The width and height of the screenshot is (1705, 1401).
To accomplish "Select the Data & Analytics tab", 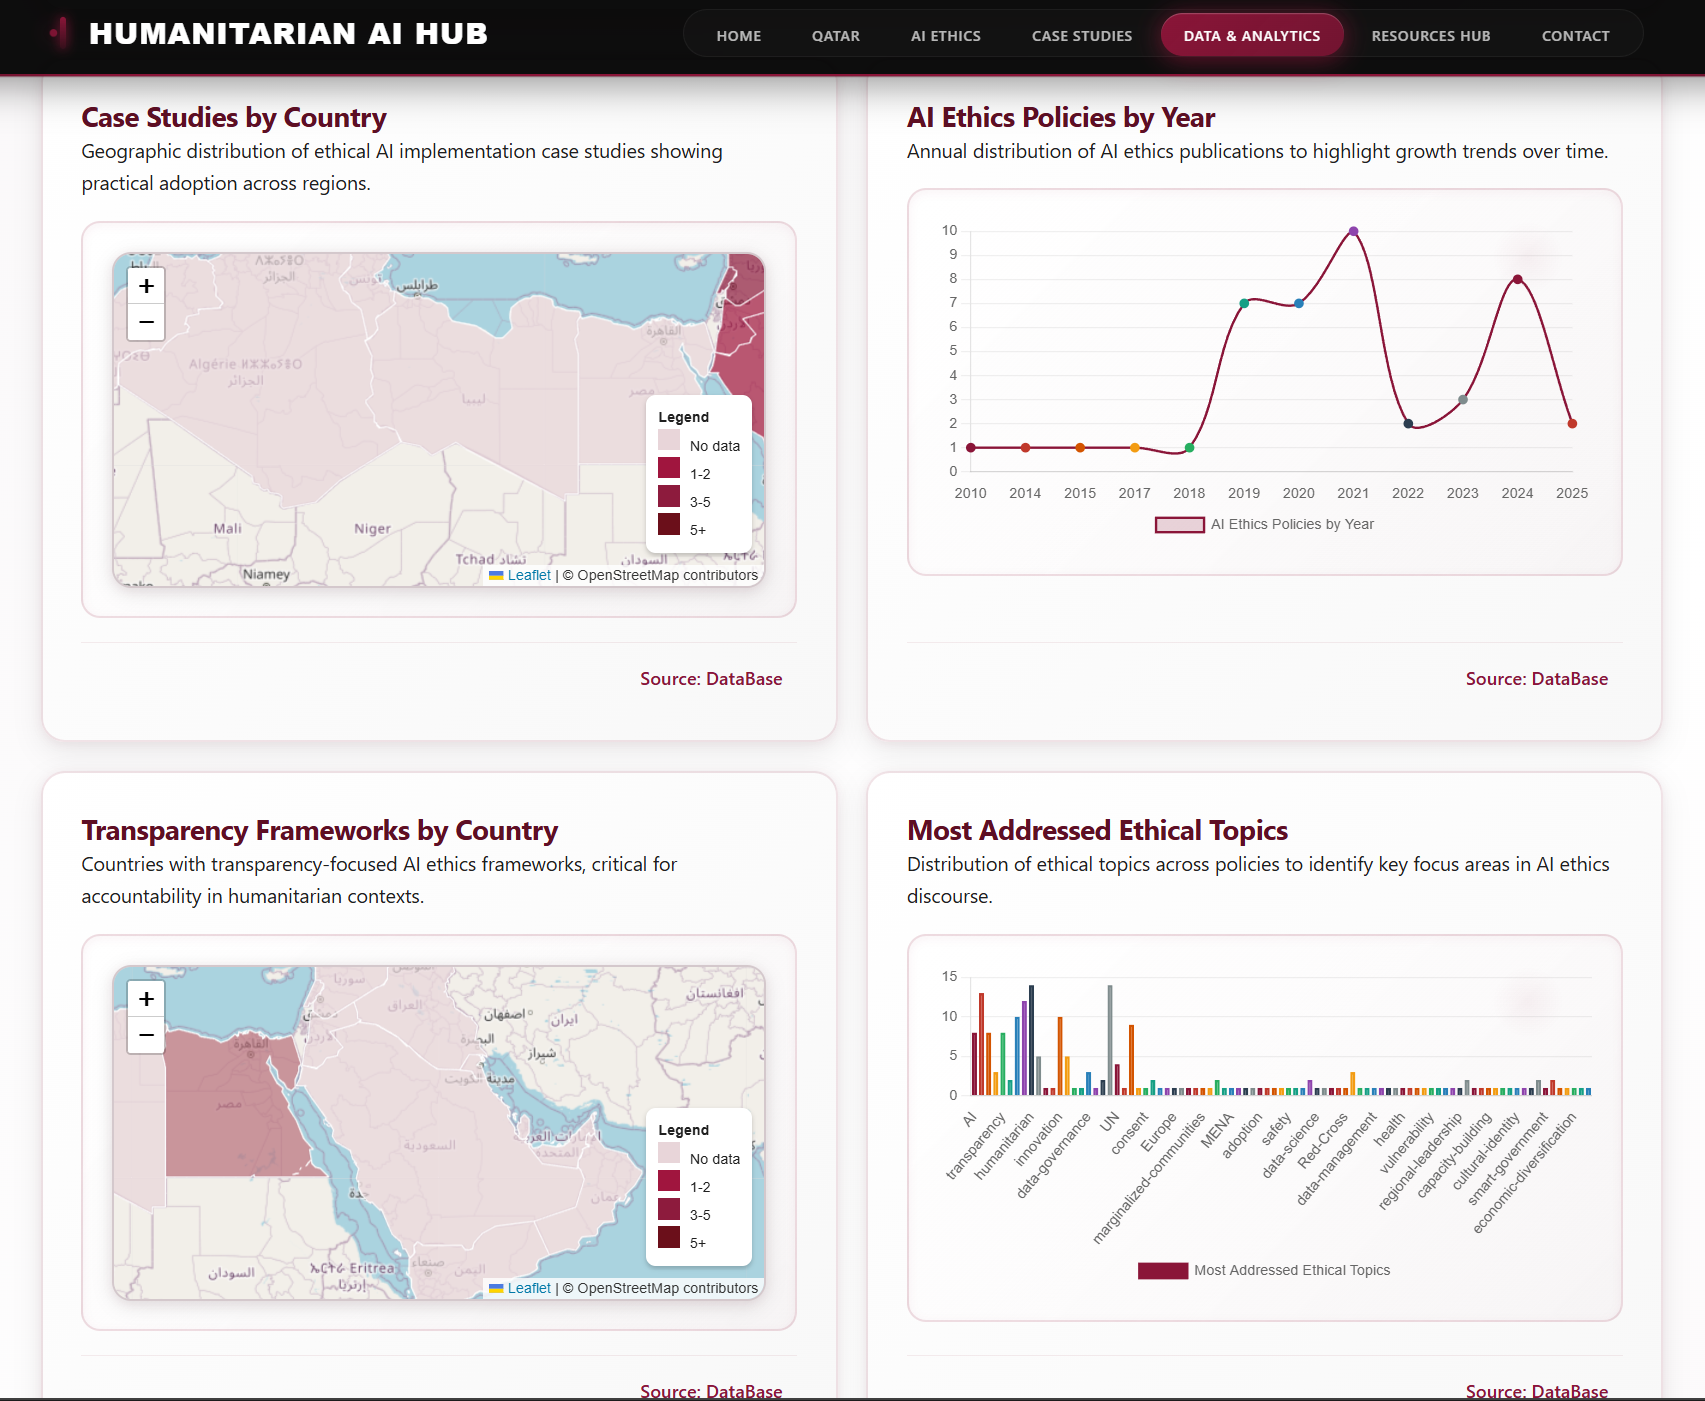I will 1251,36.
